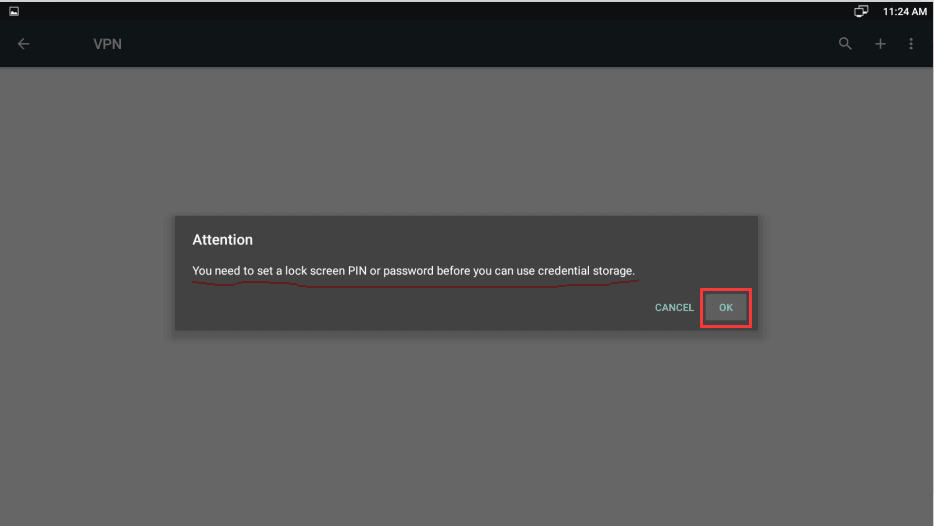The height and width of the screenshot is (526, 934).
Task: Select the CANCEL option left of OK
Action: tap(674, 307)
